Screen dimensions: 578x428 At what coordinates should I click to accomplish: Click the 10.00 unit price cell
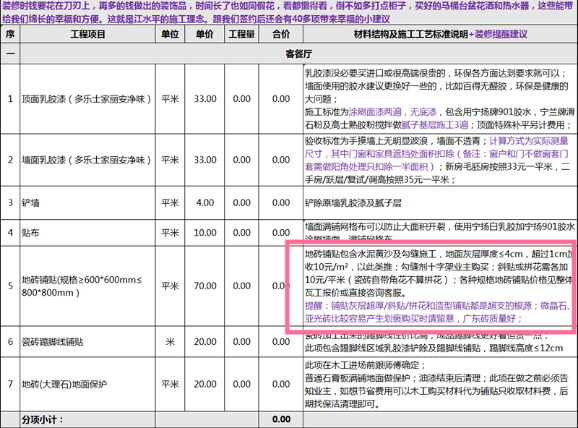coord(205,233)
